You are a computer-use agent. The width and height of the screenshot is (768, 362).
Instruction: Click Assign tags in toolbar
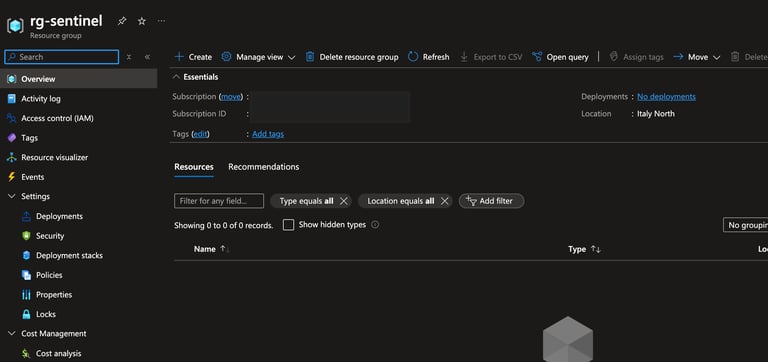(x=636, y=57)
